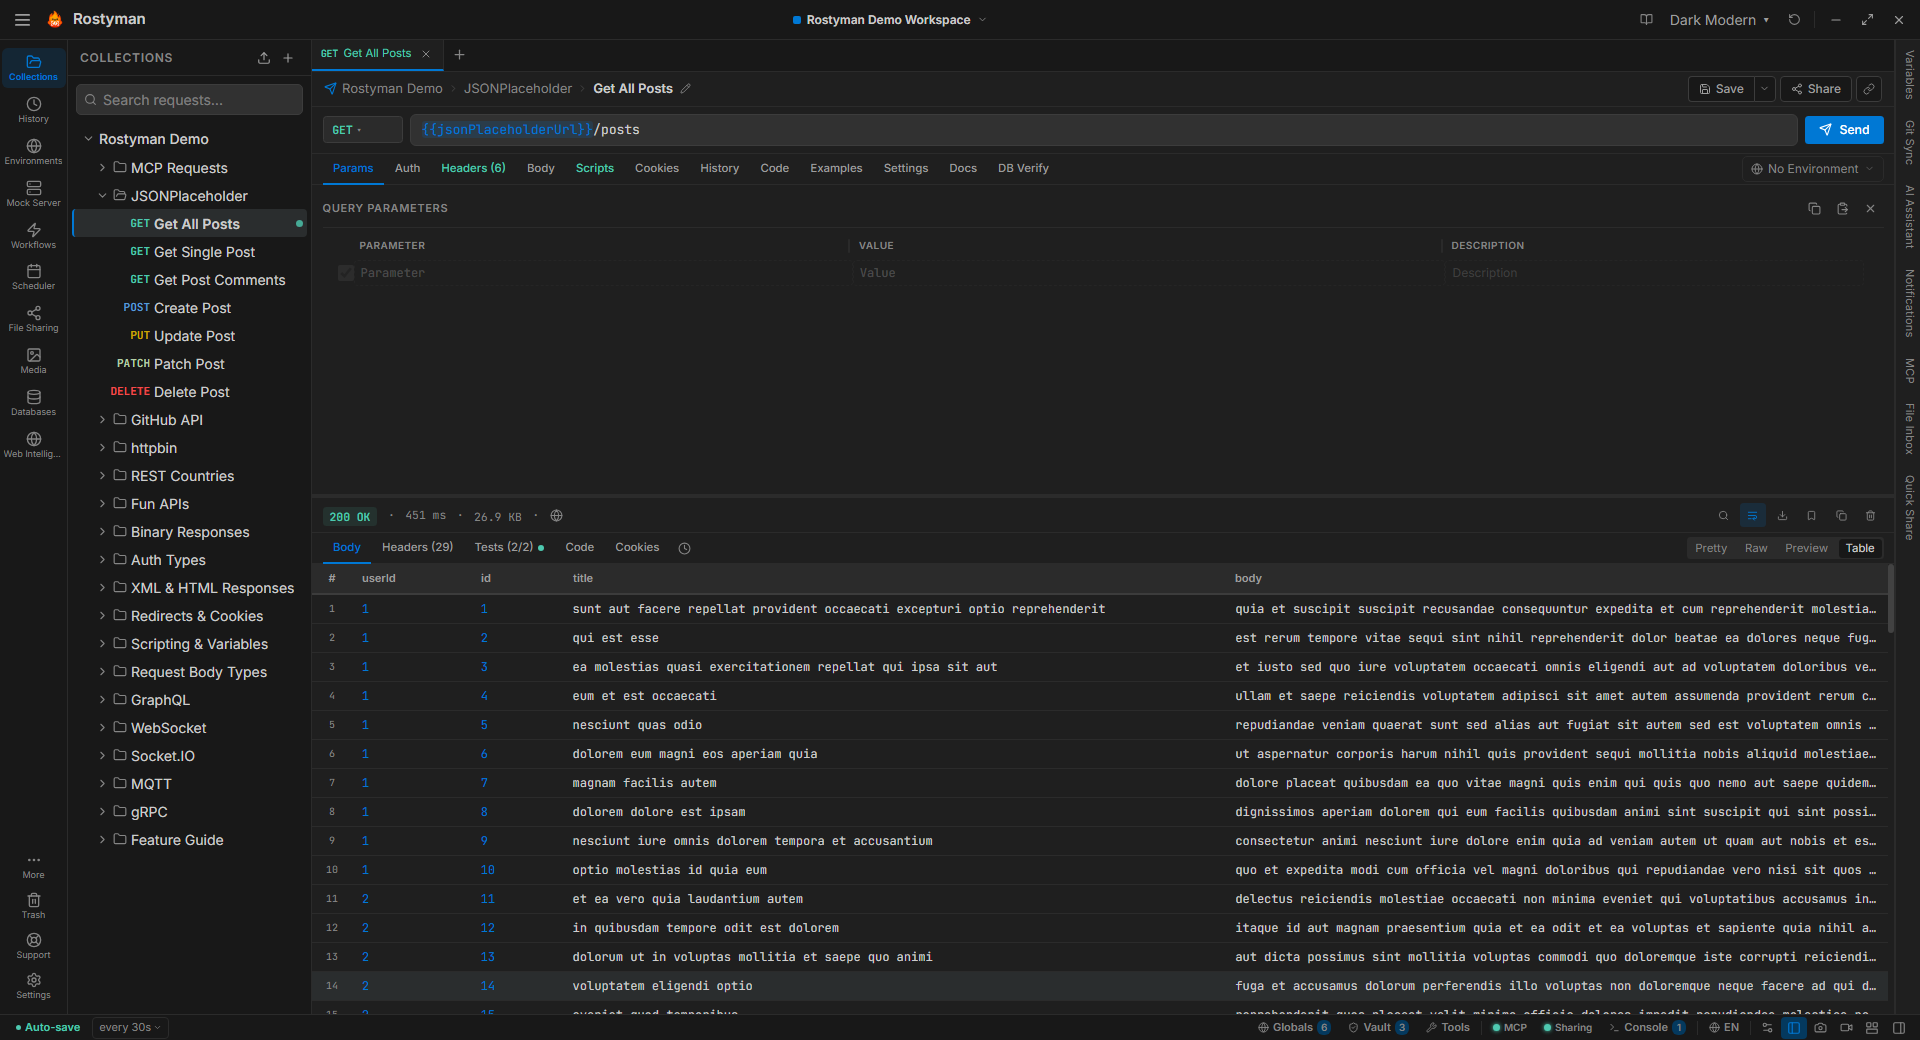1920x1040 pixels.
Task: Toggle the right panel layout button
Action: point(1899,1027)
